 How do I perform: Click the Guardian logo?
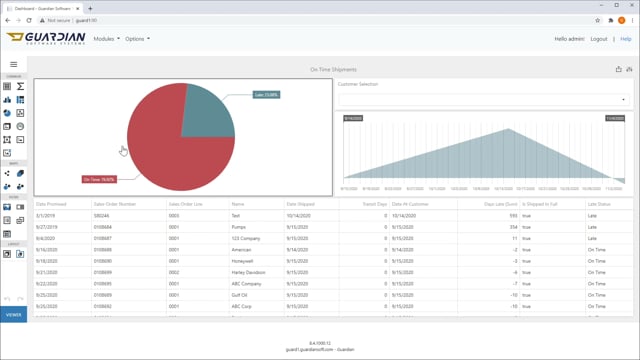click(46, 38)
